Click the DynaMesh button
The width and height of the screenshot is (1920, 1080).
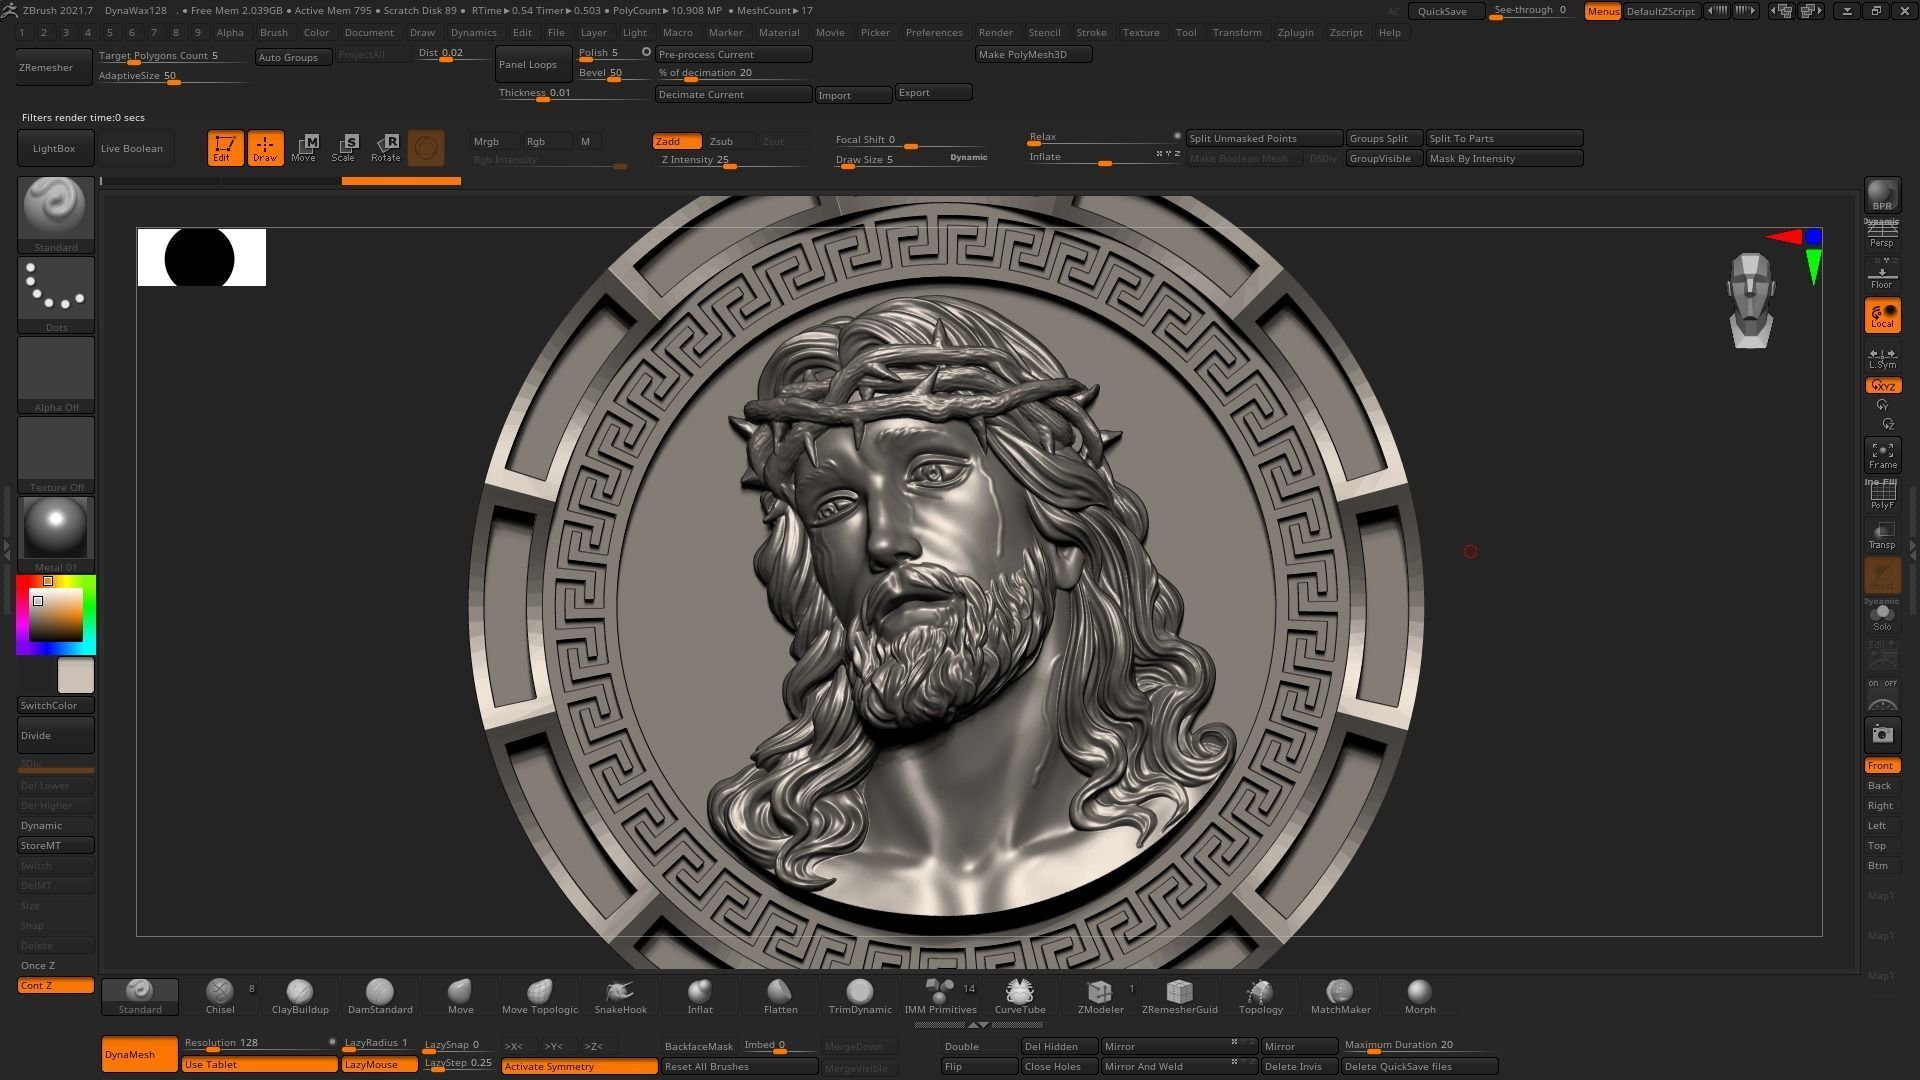click(139, 1054)
